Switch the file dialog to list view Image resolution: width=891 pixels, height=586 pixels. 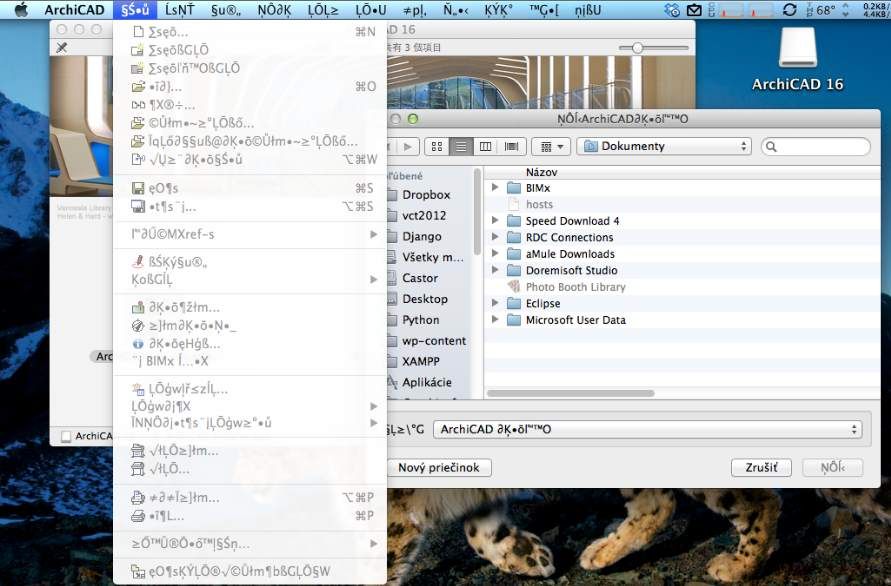pyautogui.click(x=461, y=147)
